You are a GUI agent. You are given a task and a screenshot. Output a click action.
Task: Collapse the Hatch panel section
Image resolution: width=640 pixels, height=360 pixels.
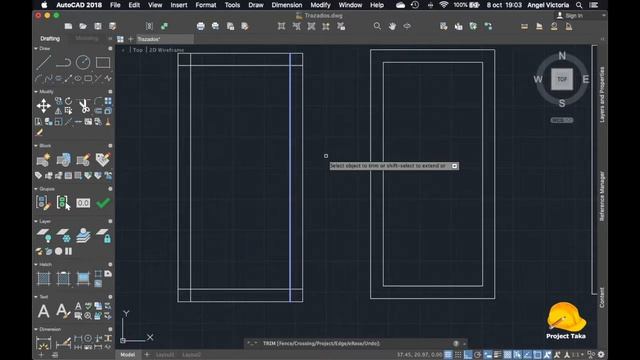(x=36, y=264)
